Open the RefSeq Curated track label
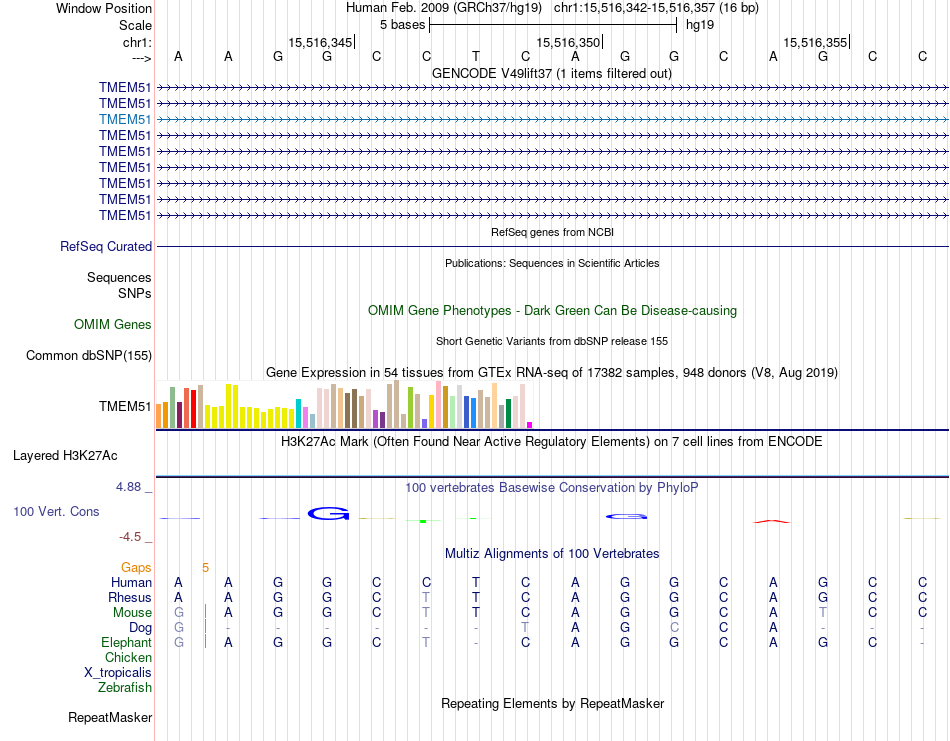This screenshot has width=950, height=741. (106, 247)
